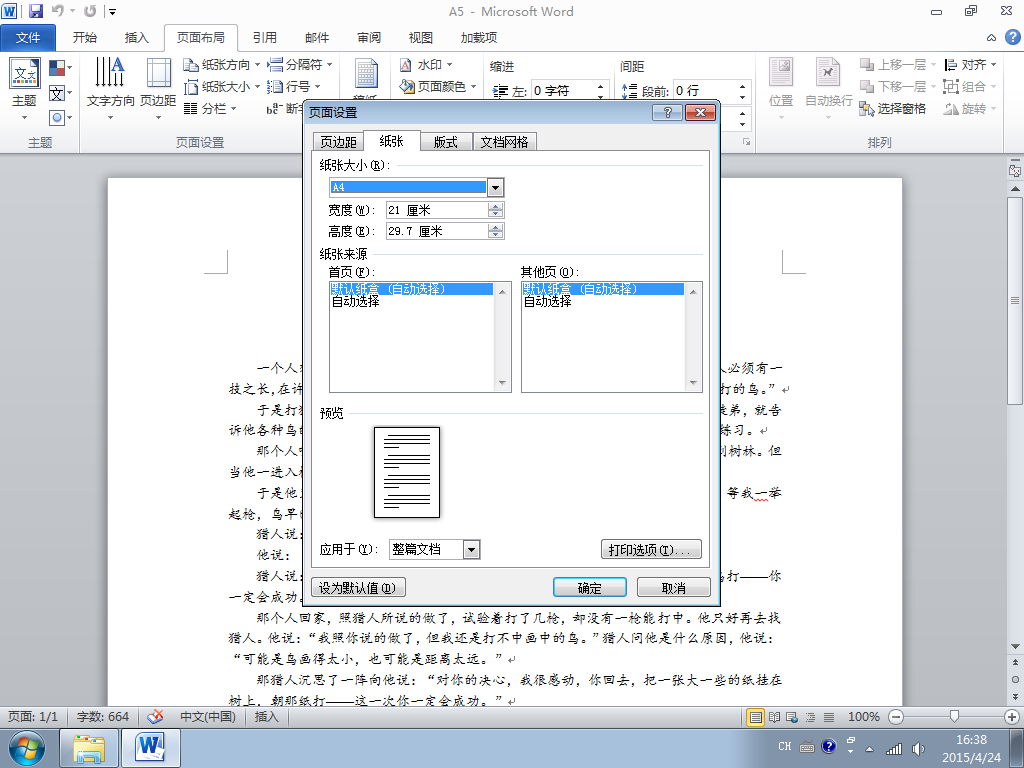
Task: Switch to the References (引用) ribbon tab
Action: [x=265, y=37]
